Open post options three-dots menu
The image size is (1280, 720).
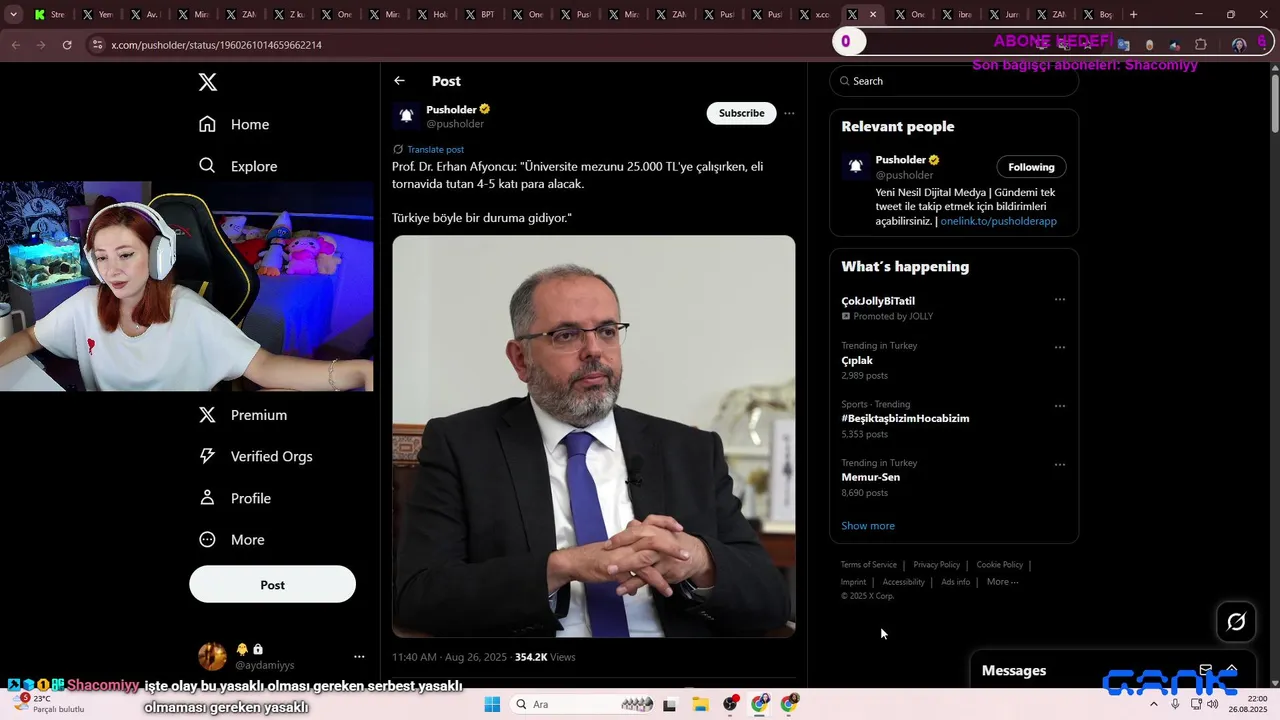789,113
